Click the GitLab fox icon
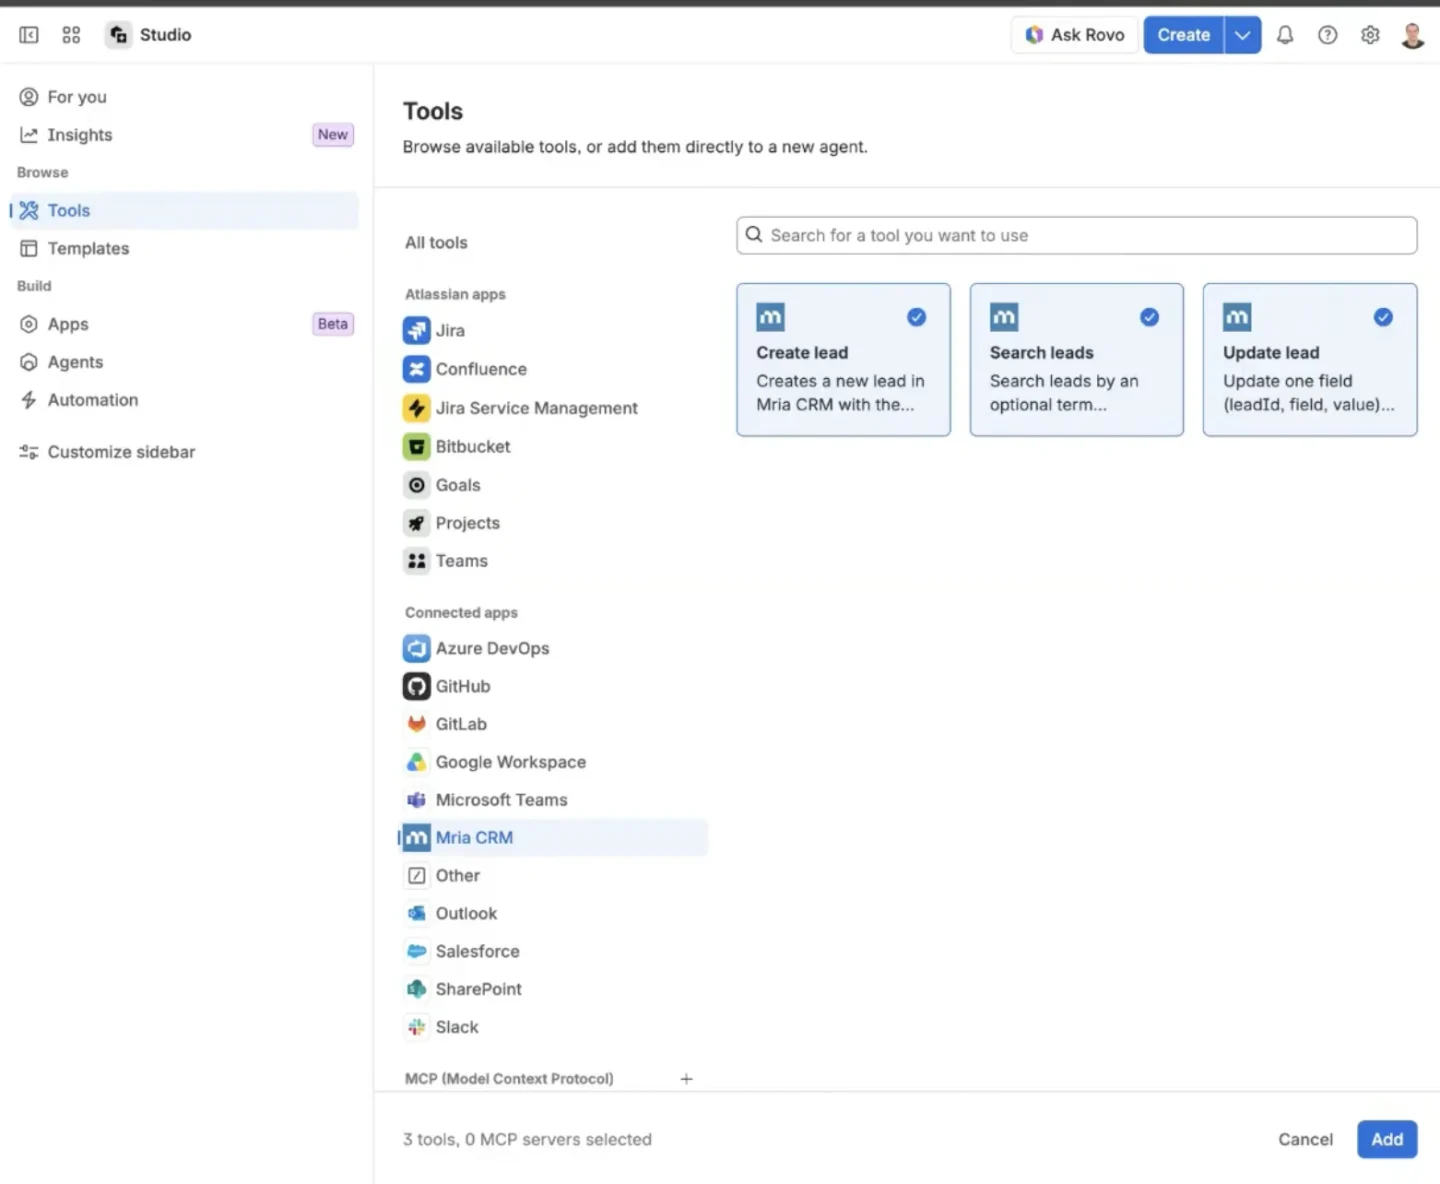This screenshot has width=1440, height=1184. coord(417,724)
